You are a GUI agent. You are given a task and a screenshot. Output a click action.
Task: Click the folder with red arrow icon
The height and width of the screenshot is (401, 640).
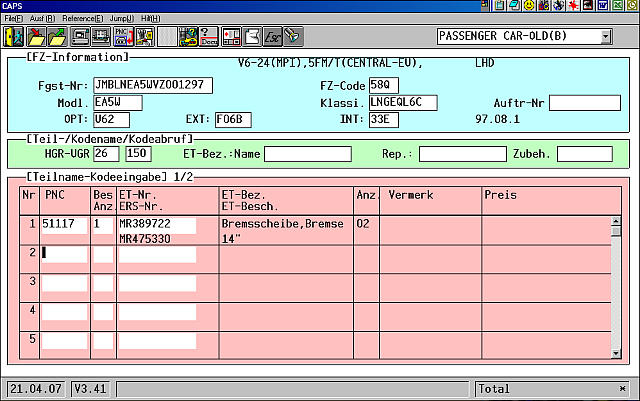tap(36, 37)
